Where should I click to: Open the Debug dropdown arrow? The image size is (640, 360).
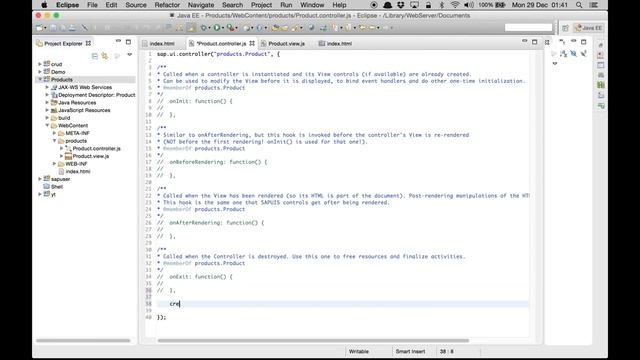[x=209, y=28]
